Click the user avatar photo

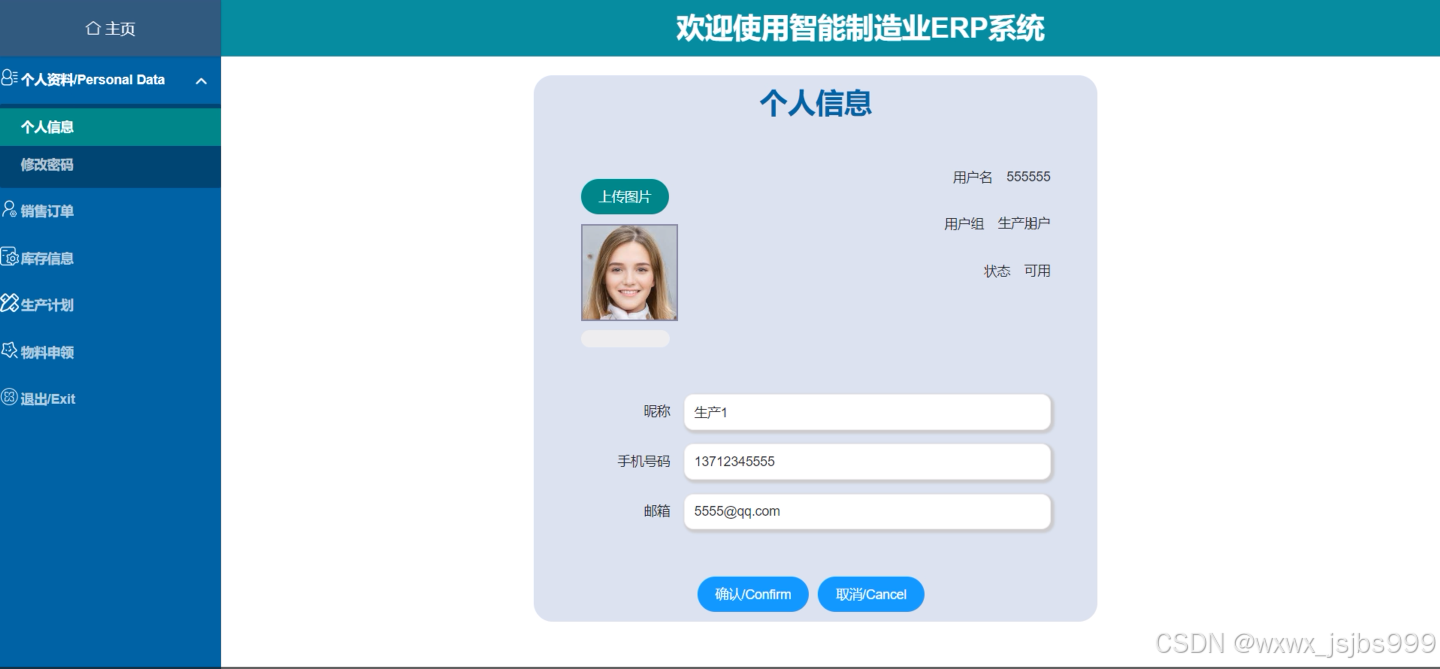629,272
